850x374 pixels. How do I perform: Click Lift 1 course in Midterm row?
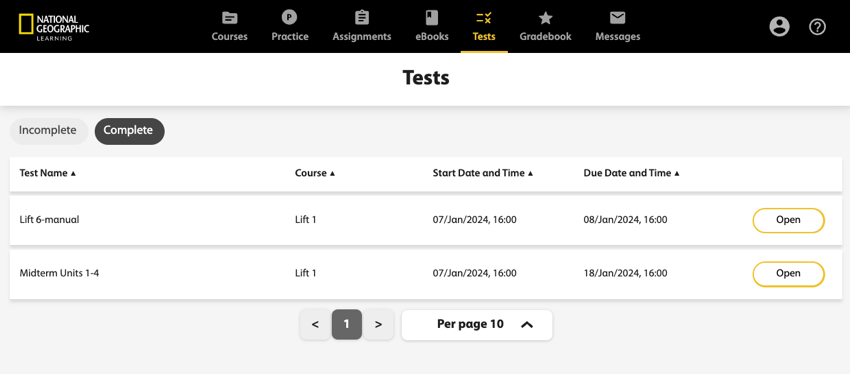click(305, 273)
